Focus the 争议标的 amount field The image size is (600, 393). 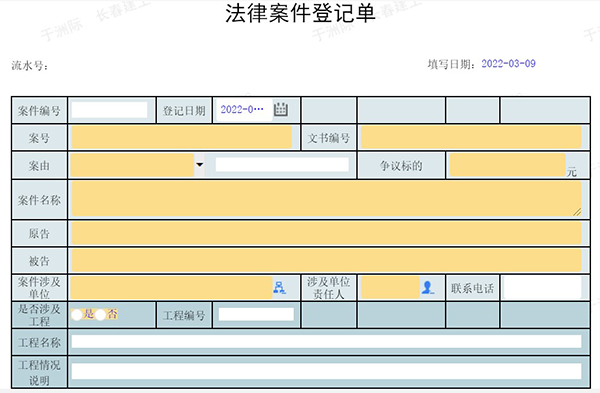[507, 165]
